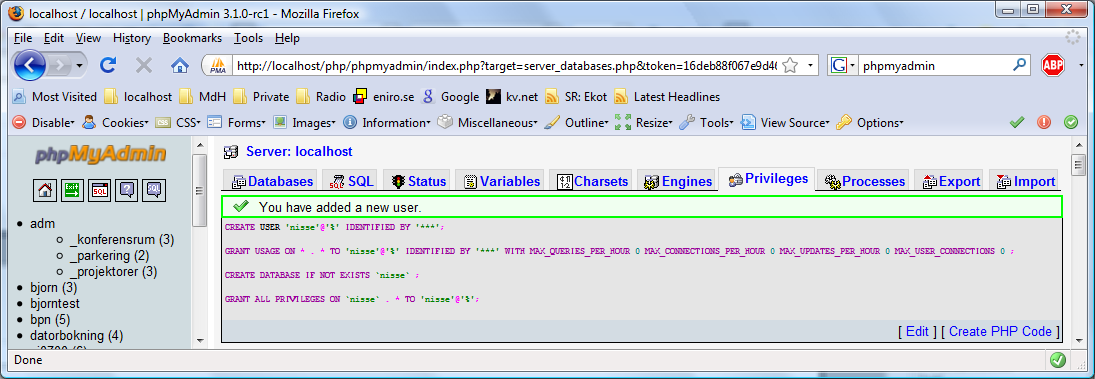Click the green check icon in the status bar
1095x379 pixels.
[x=1058, y=359]
